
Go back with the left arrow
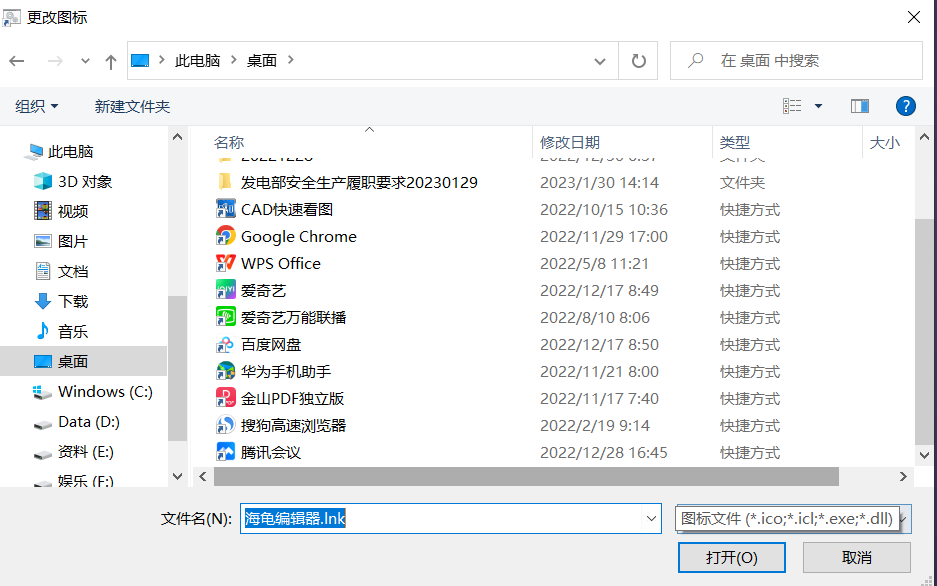pyautogui.click(x=17, y=61)
